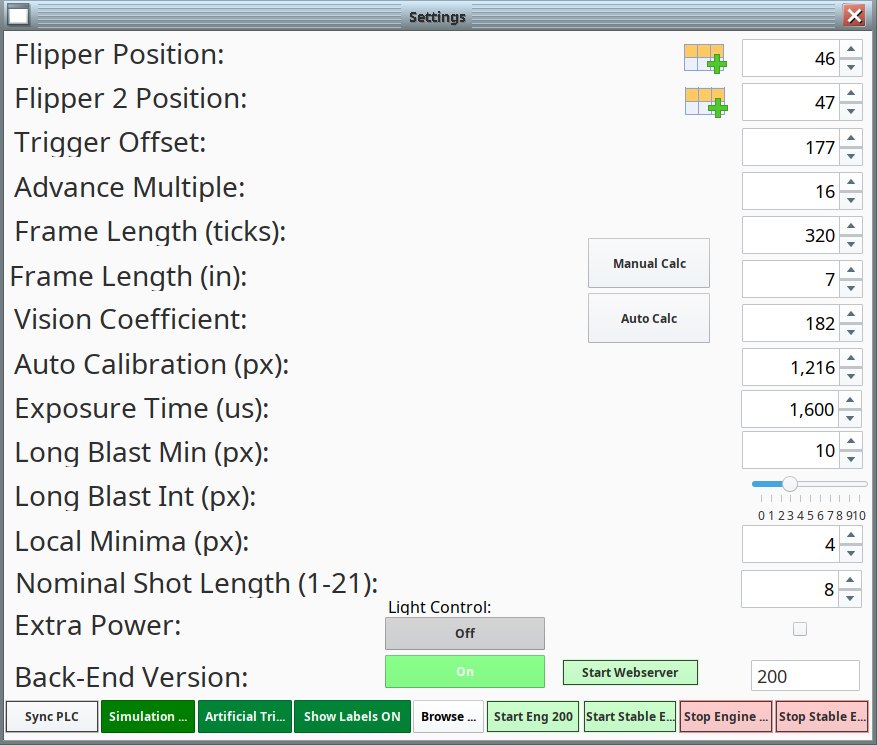Click the Exposure Time field showing 1,600
Viewport: 877px width, 745px height.
click(x=790, y=409)
